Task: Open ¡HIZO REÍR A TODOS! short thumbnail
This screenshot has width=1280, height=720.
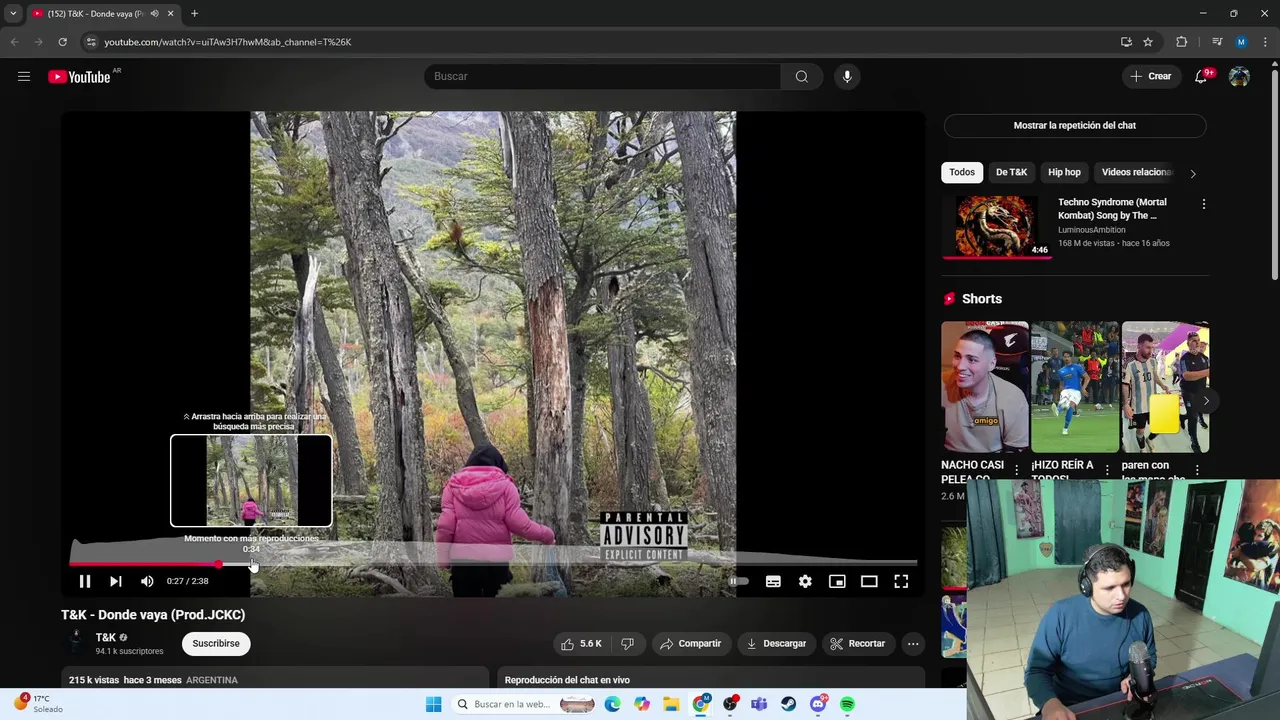Action: pyautogui.click(x=1075, y=387)
